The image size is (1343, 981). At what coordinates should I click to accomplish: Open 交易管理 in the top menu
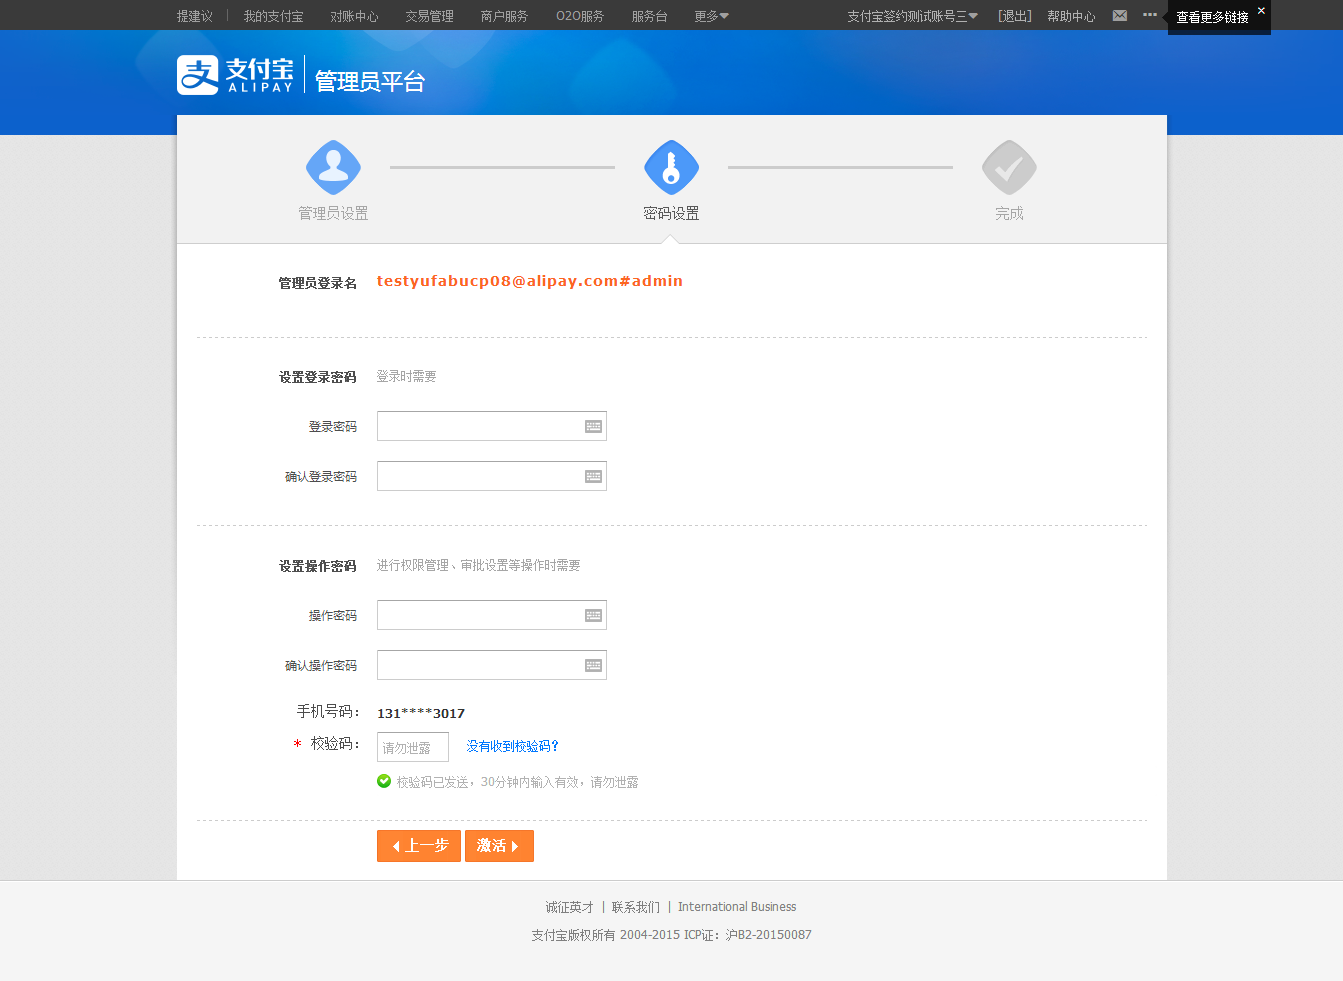pyautogui.click(x=429, y=16)
